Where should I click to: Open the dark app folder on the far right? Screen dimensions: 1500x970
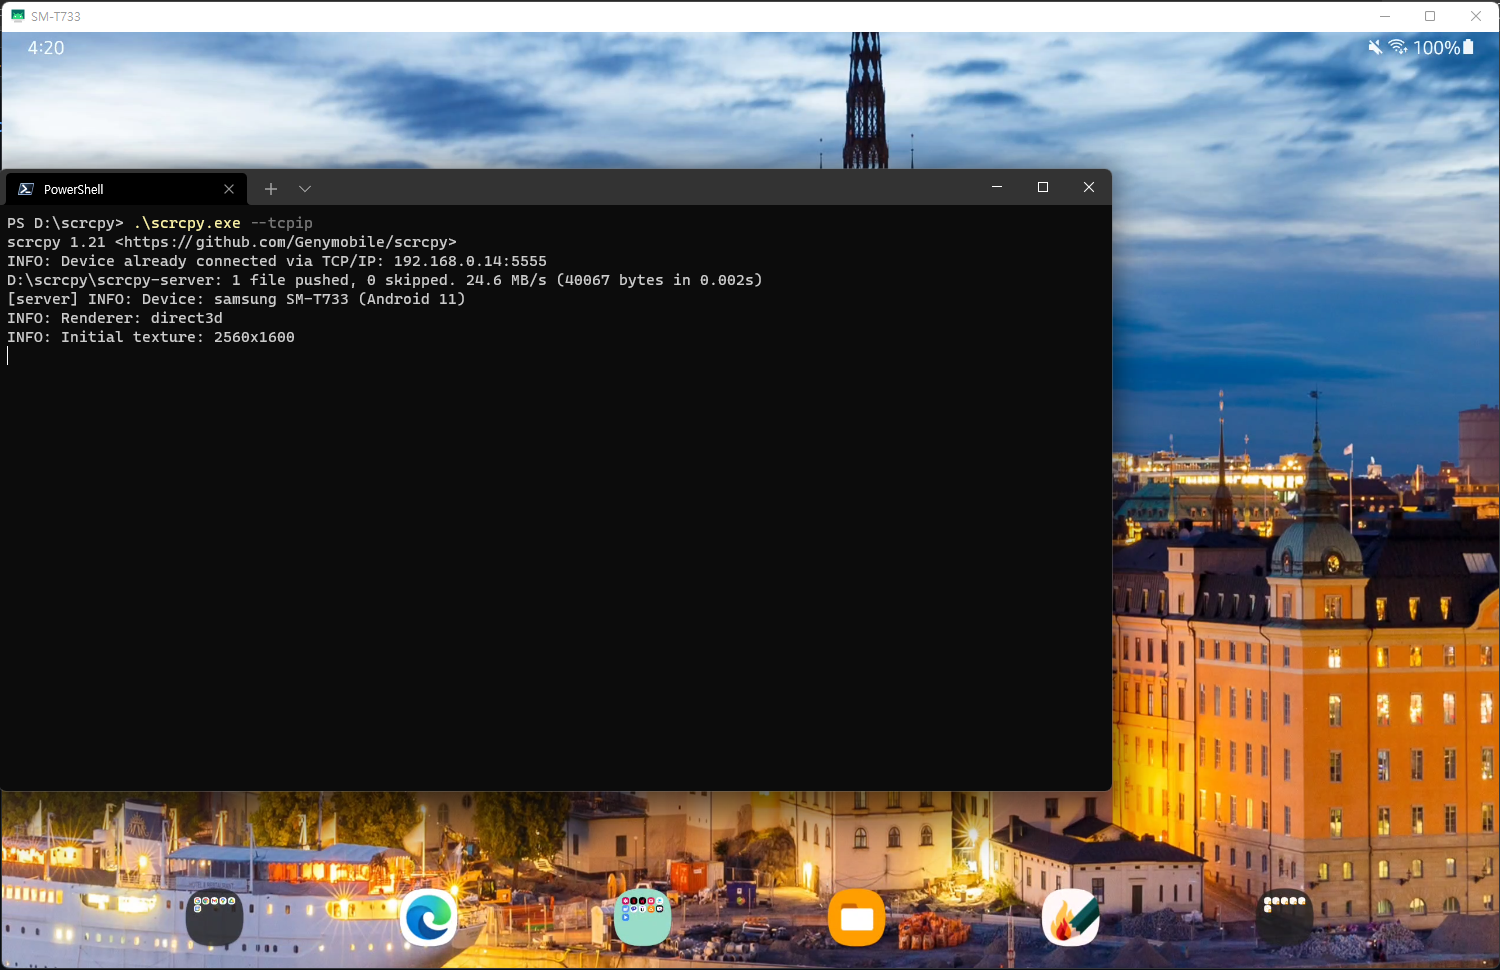pos(1284,917)
